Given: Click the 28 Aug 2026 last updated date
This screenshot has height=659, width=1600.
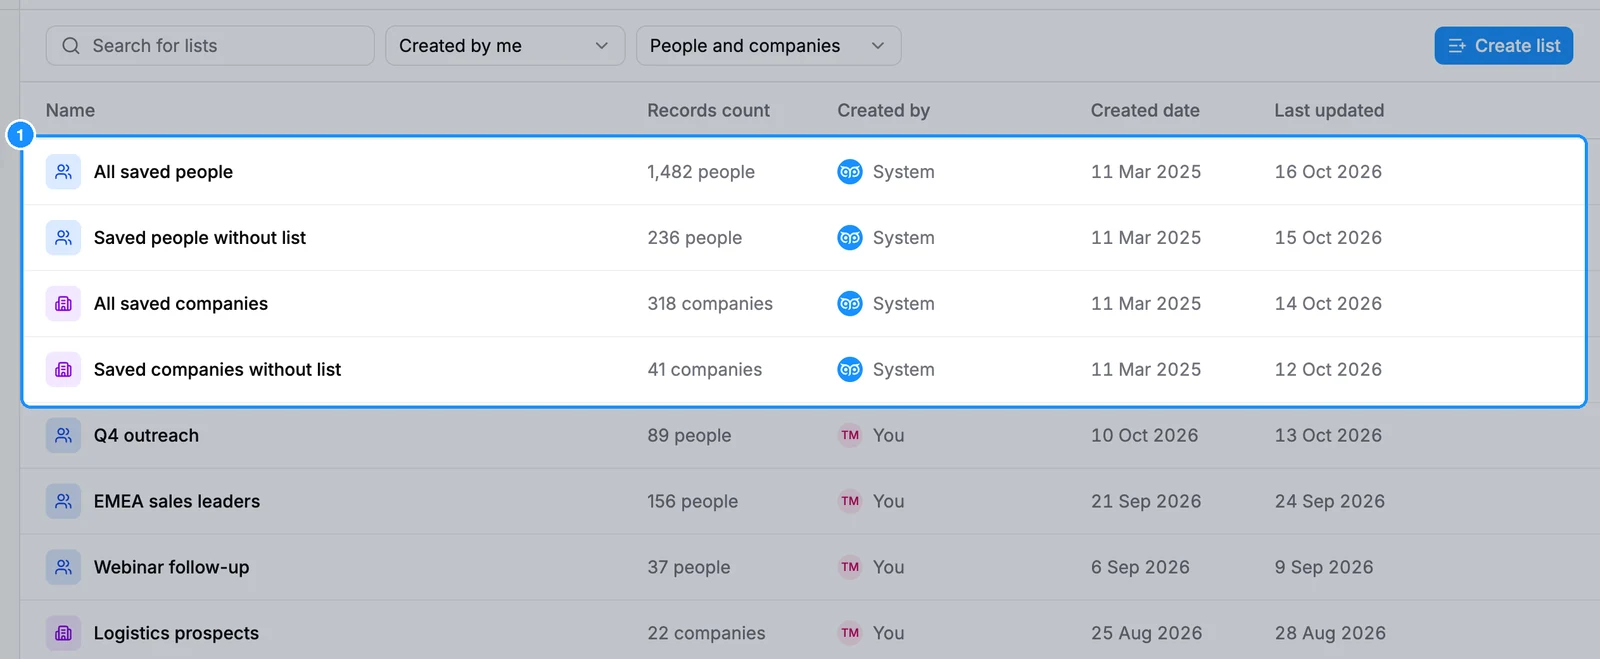Looking at the screenshot, I should [x=1330, y=634].
